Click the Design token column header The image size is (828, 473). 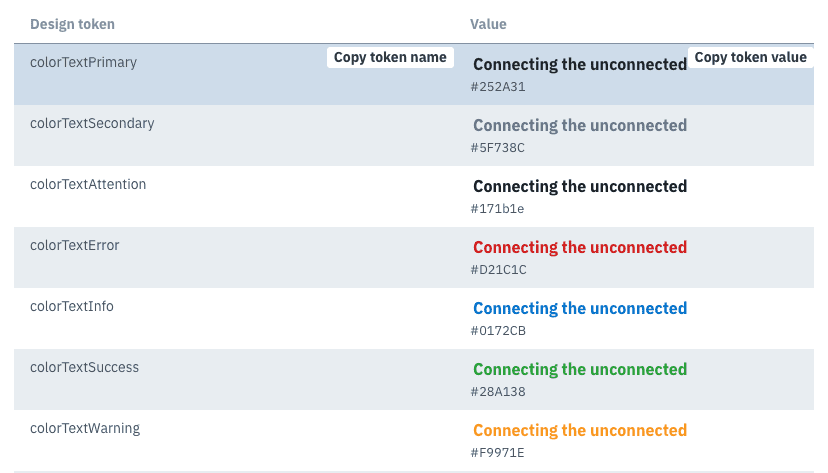click(x=73, y=23)
